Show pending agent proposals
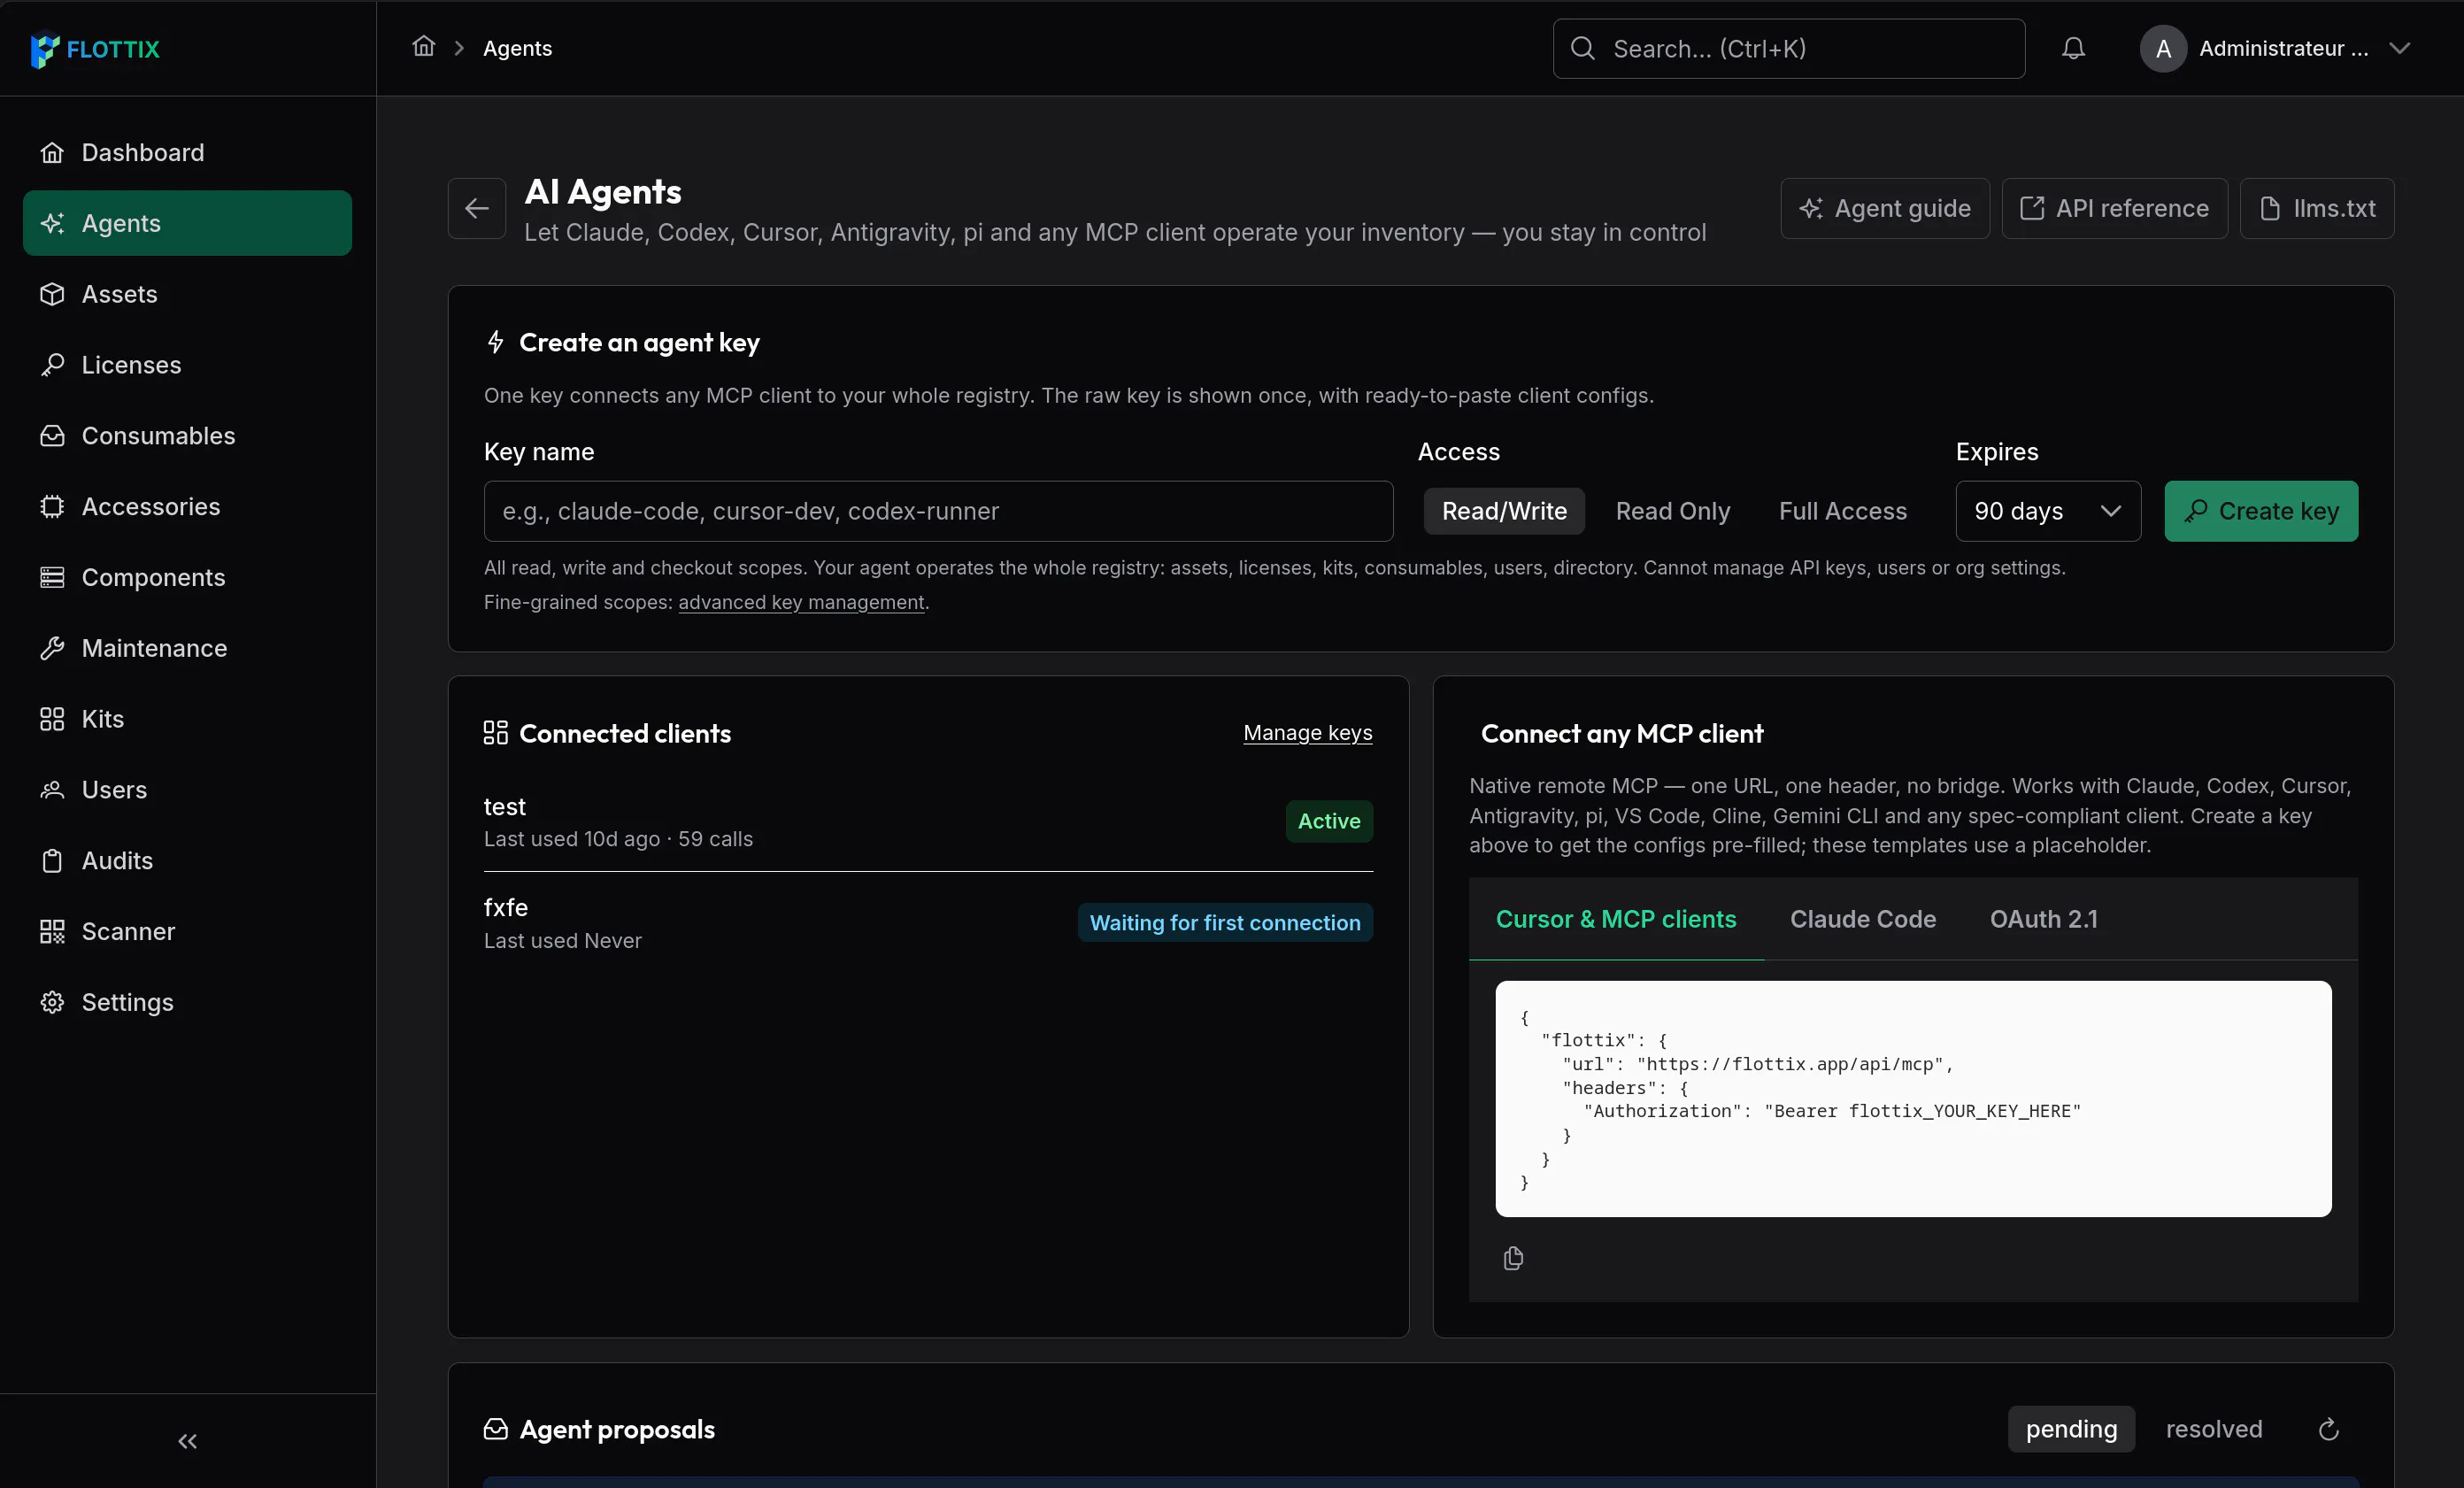Screen dimensions: 2464x1488 [2071, 1429]
